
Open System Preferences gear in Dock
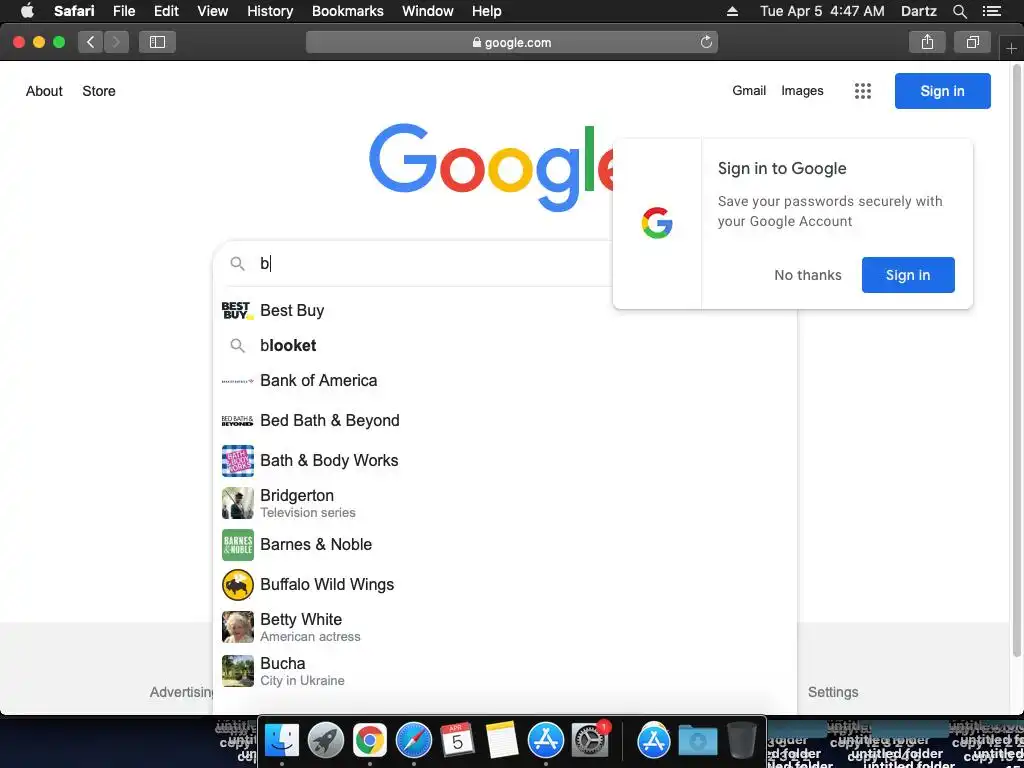point(590,740)
